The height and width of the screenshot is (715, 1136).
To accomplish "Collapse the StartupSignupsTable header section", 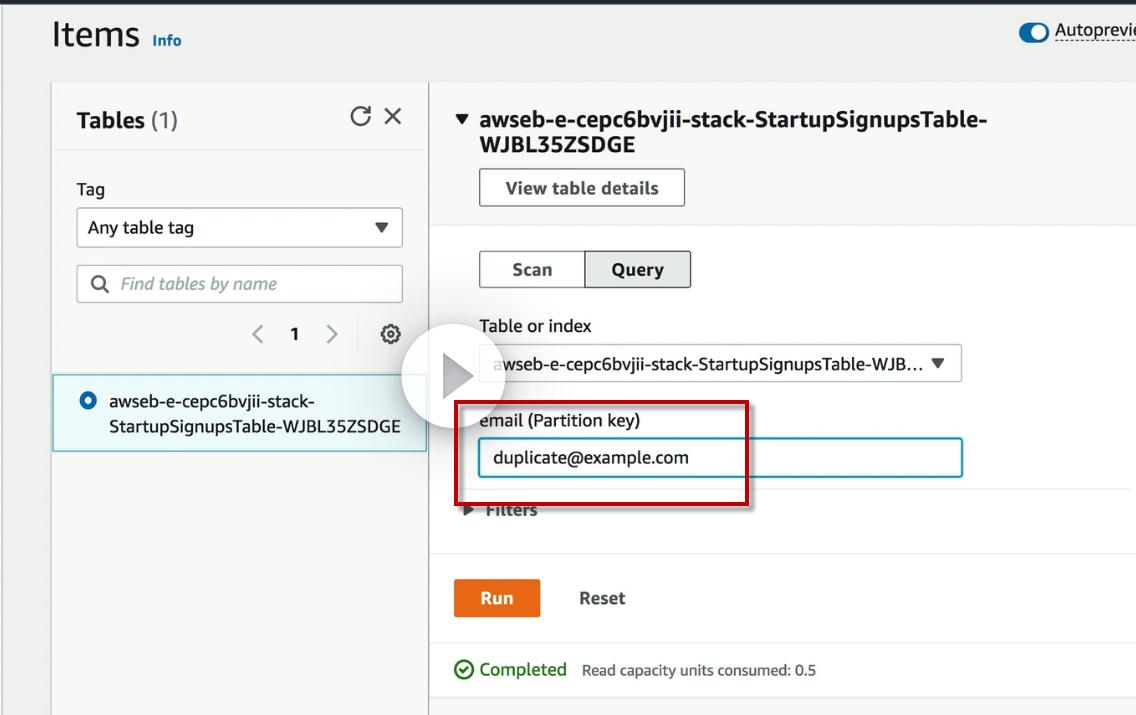I will pos(461,119).
